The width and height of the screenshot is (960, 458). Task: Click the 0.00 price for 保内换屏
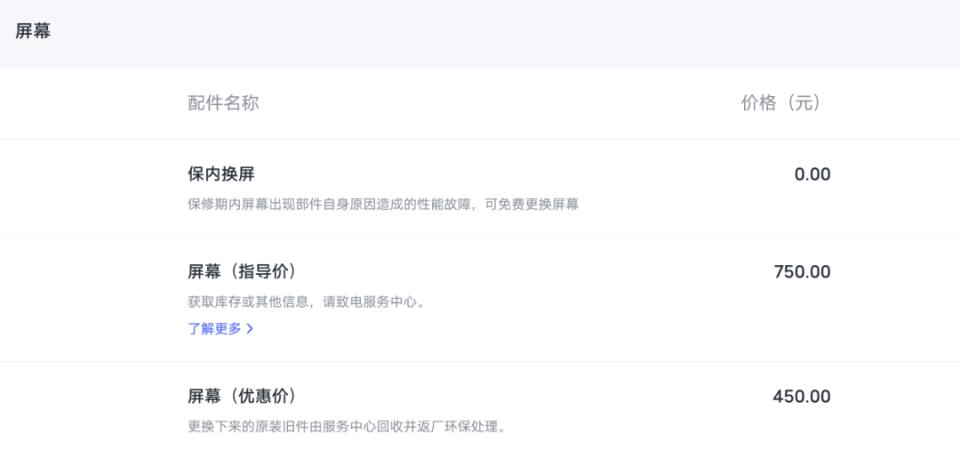coord(812,175)
